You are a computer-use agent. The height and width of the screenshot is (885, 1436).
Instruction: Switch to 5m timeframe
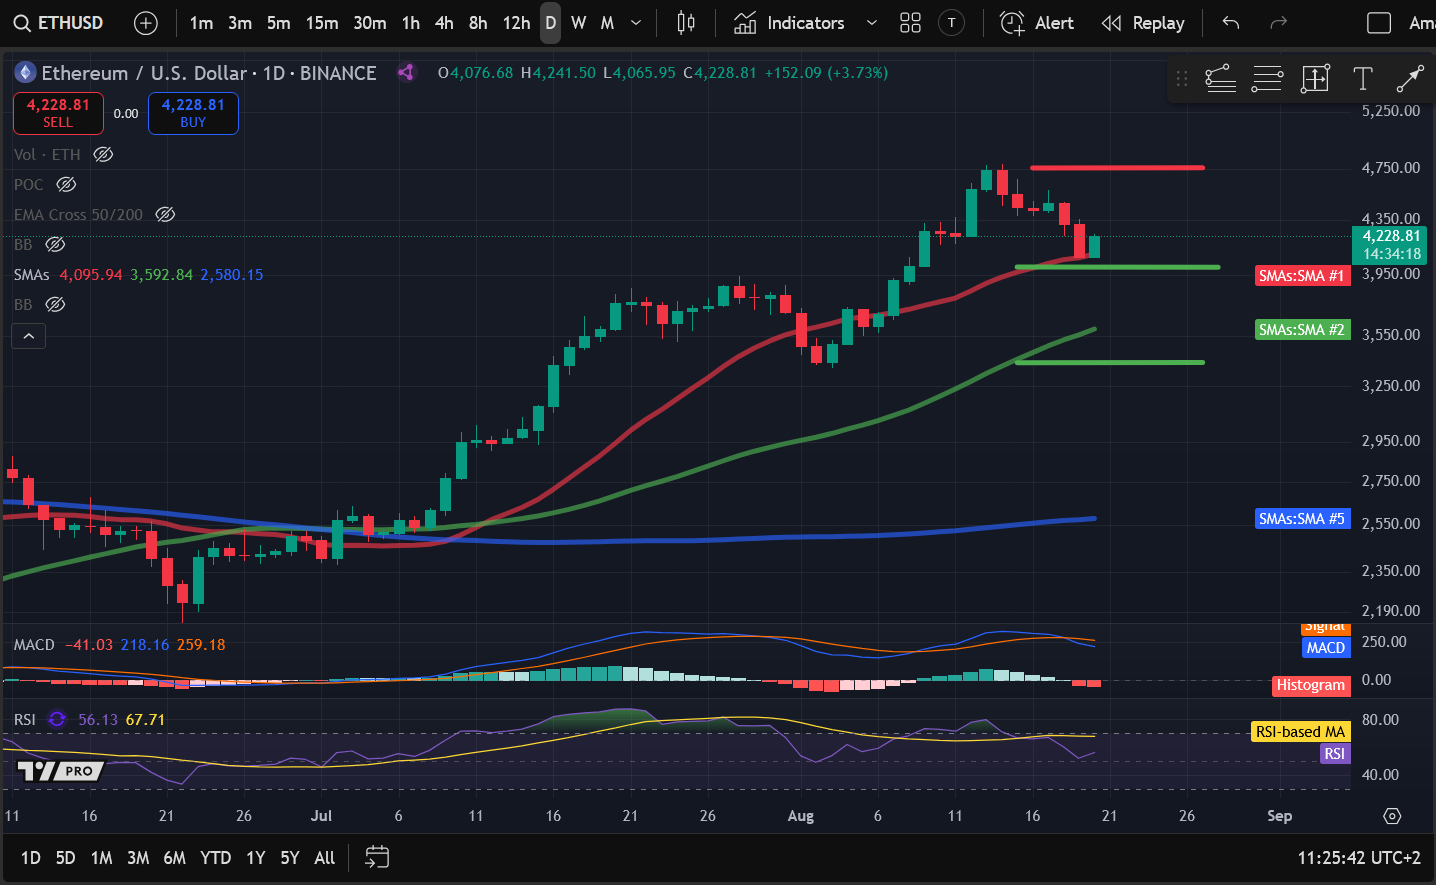[x=279, y=23]
